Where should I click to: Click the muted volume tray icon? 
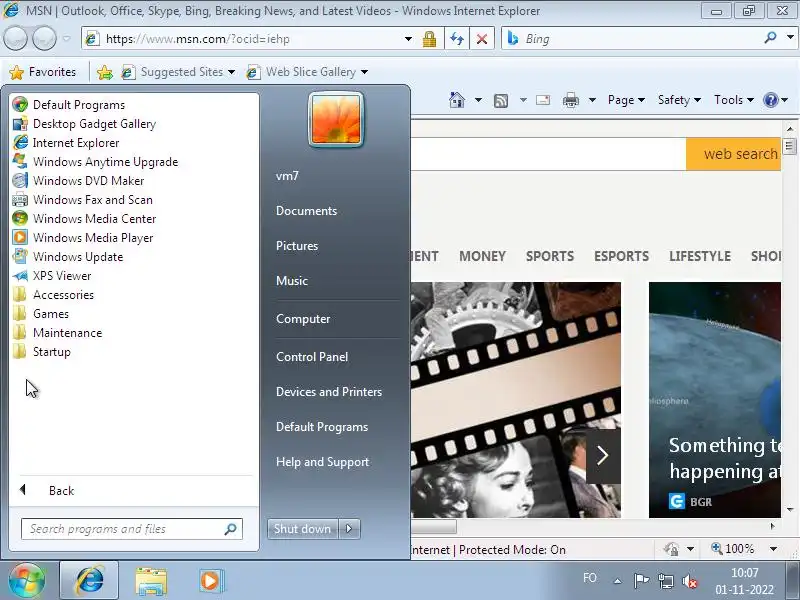[689, 581]
